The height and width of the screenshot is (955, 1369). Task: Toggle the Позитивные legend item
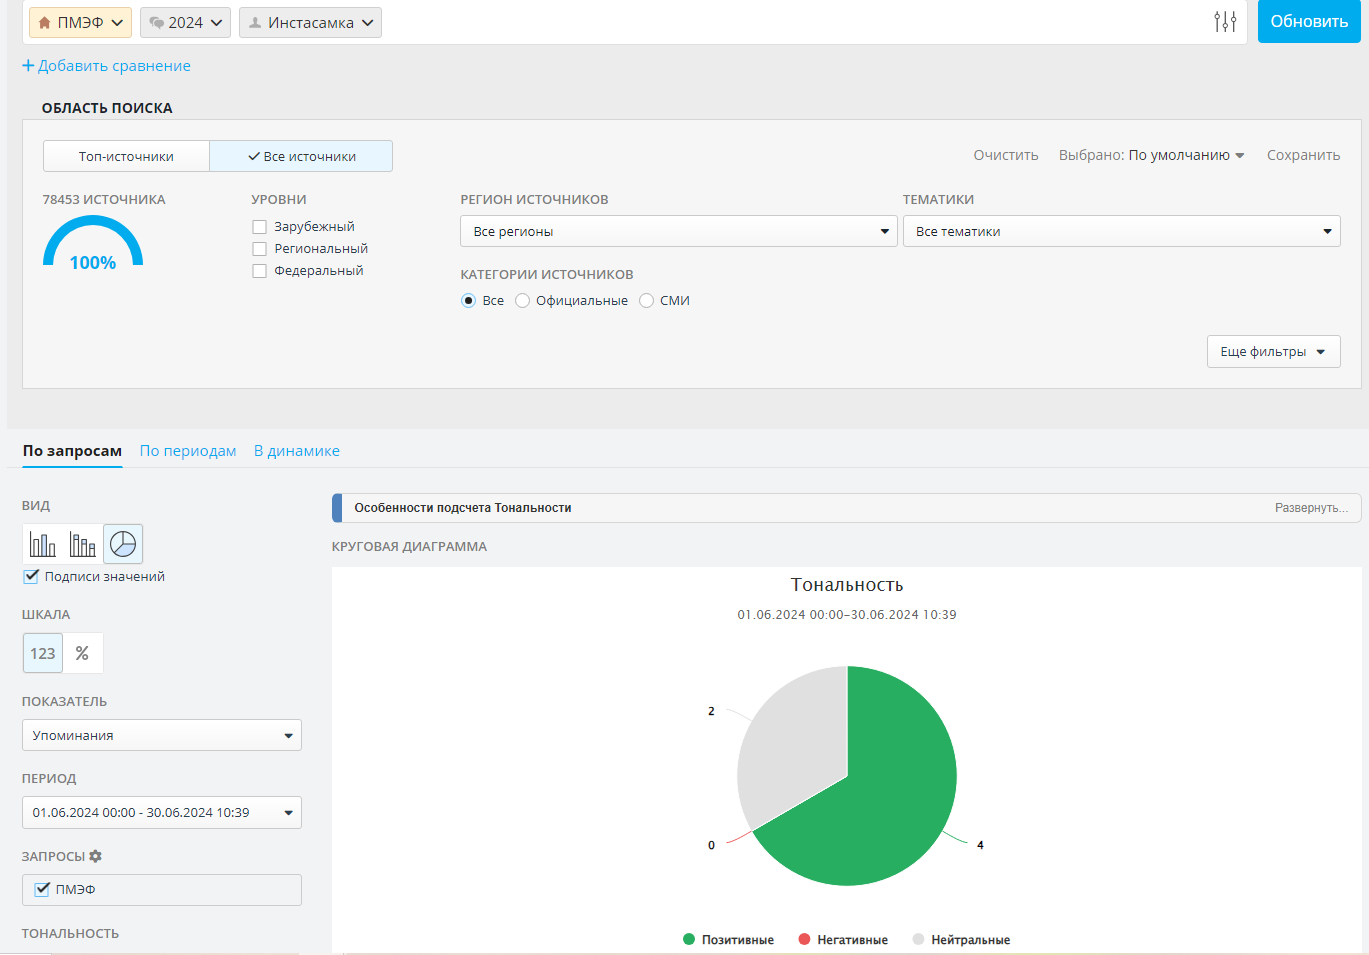click(x=728, y=939)
